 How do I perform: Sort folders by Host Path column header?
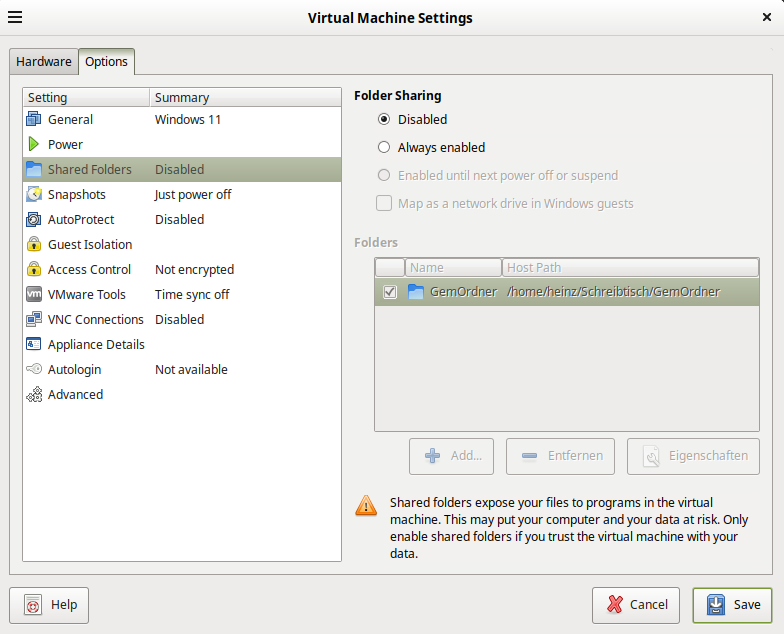[x=630, y=267]
